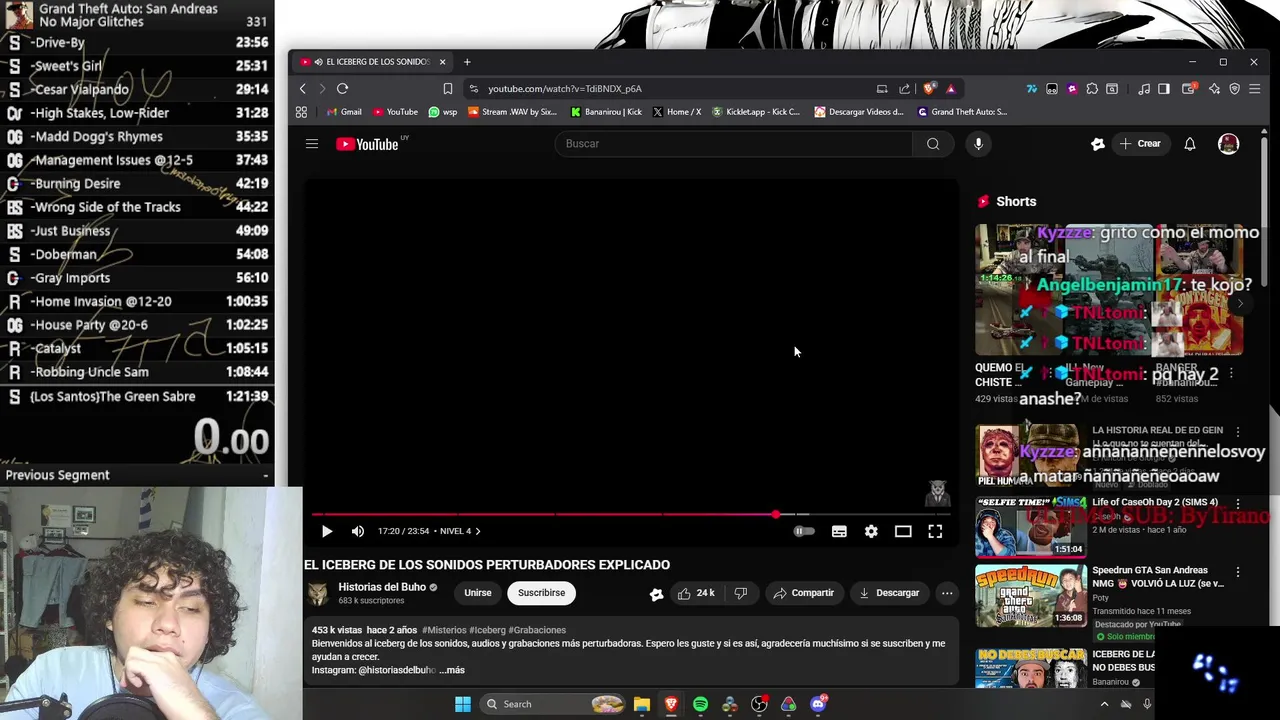Toggle subtitles with the captions button

pyautogui.click(x=839, y=532)
